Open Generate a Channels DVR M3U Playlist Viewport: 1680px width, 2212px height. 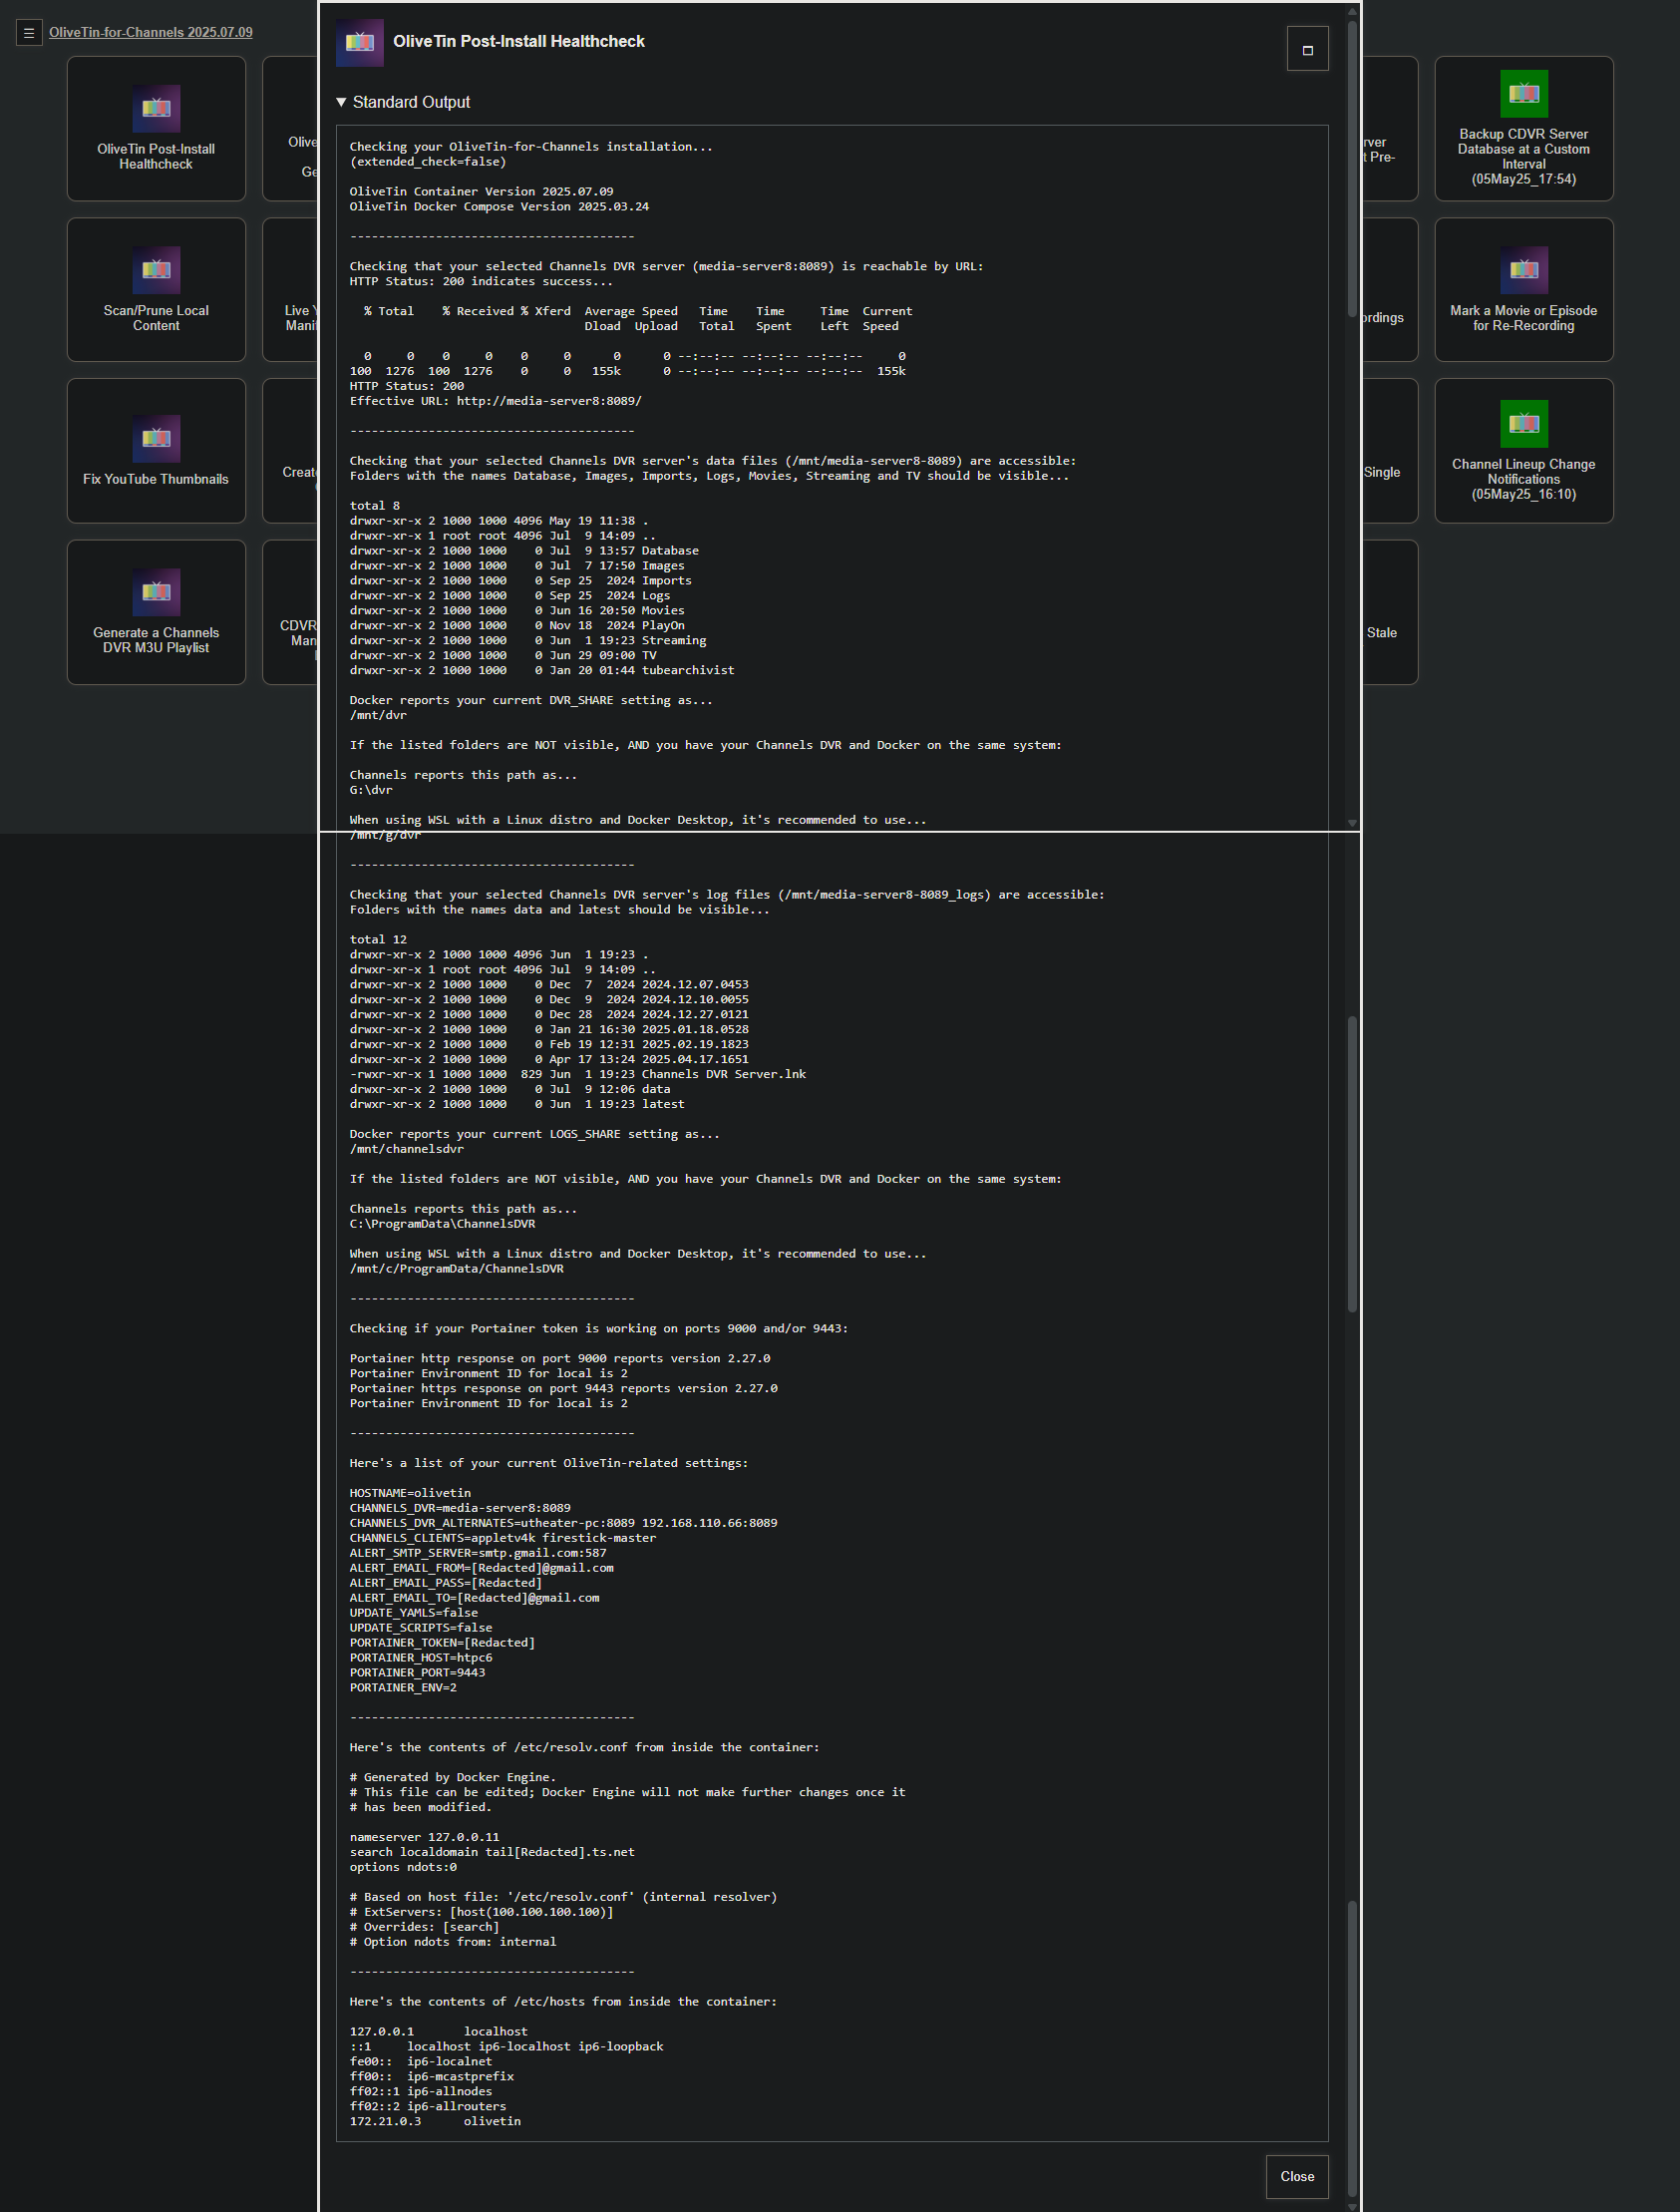pyautogui.click(x=156, y=612)
